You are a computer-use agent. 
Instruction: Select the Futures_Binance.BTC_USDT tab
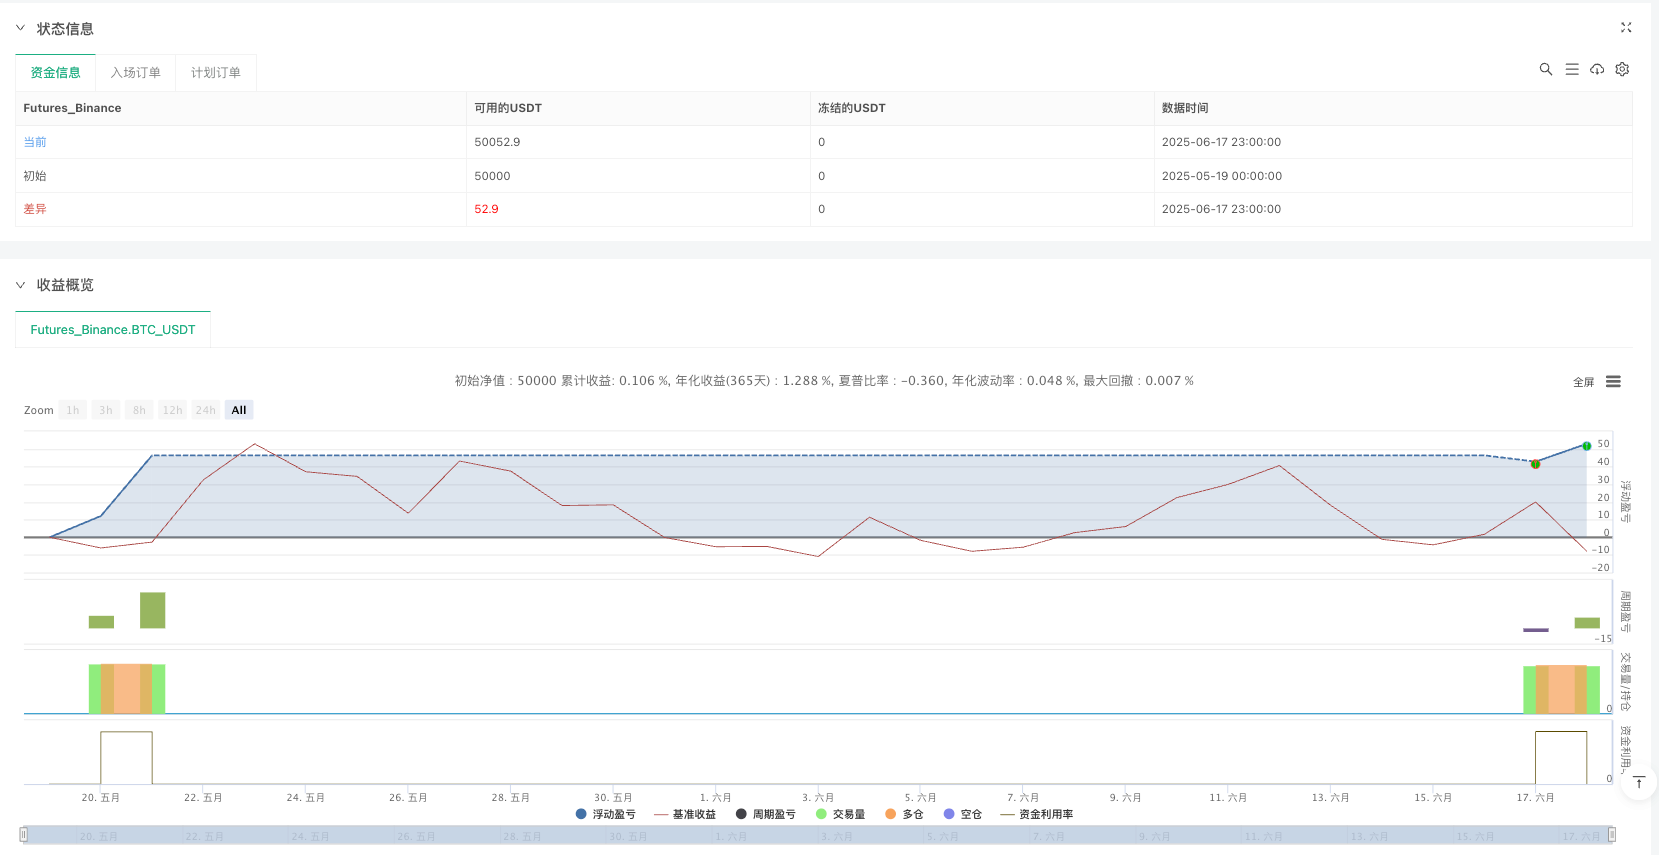coord(113,330)
